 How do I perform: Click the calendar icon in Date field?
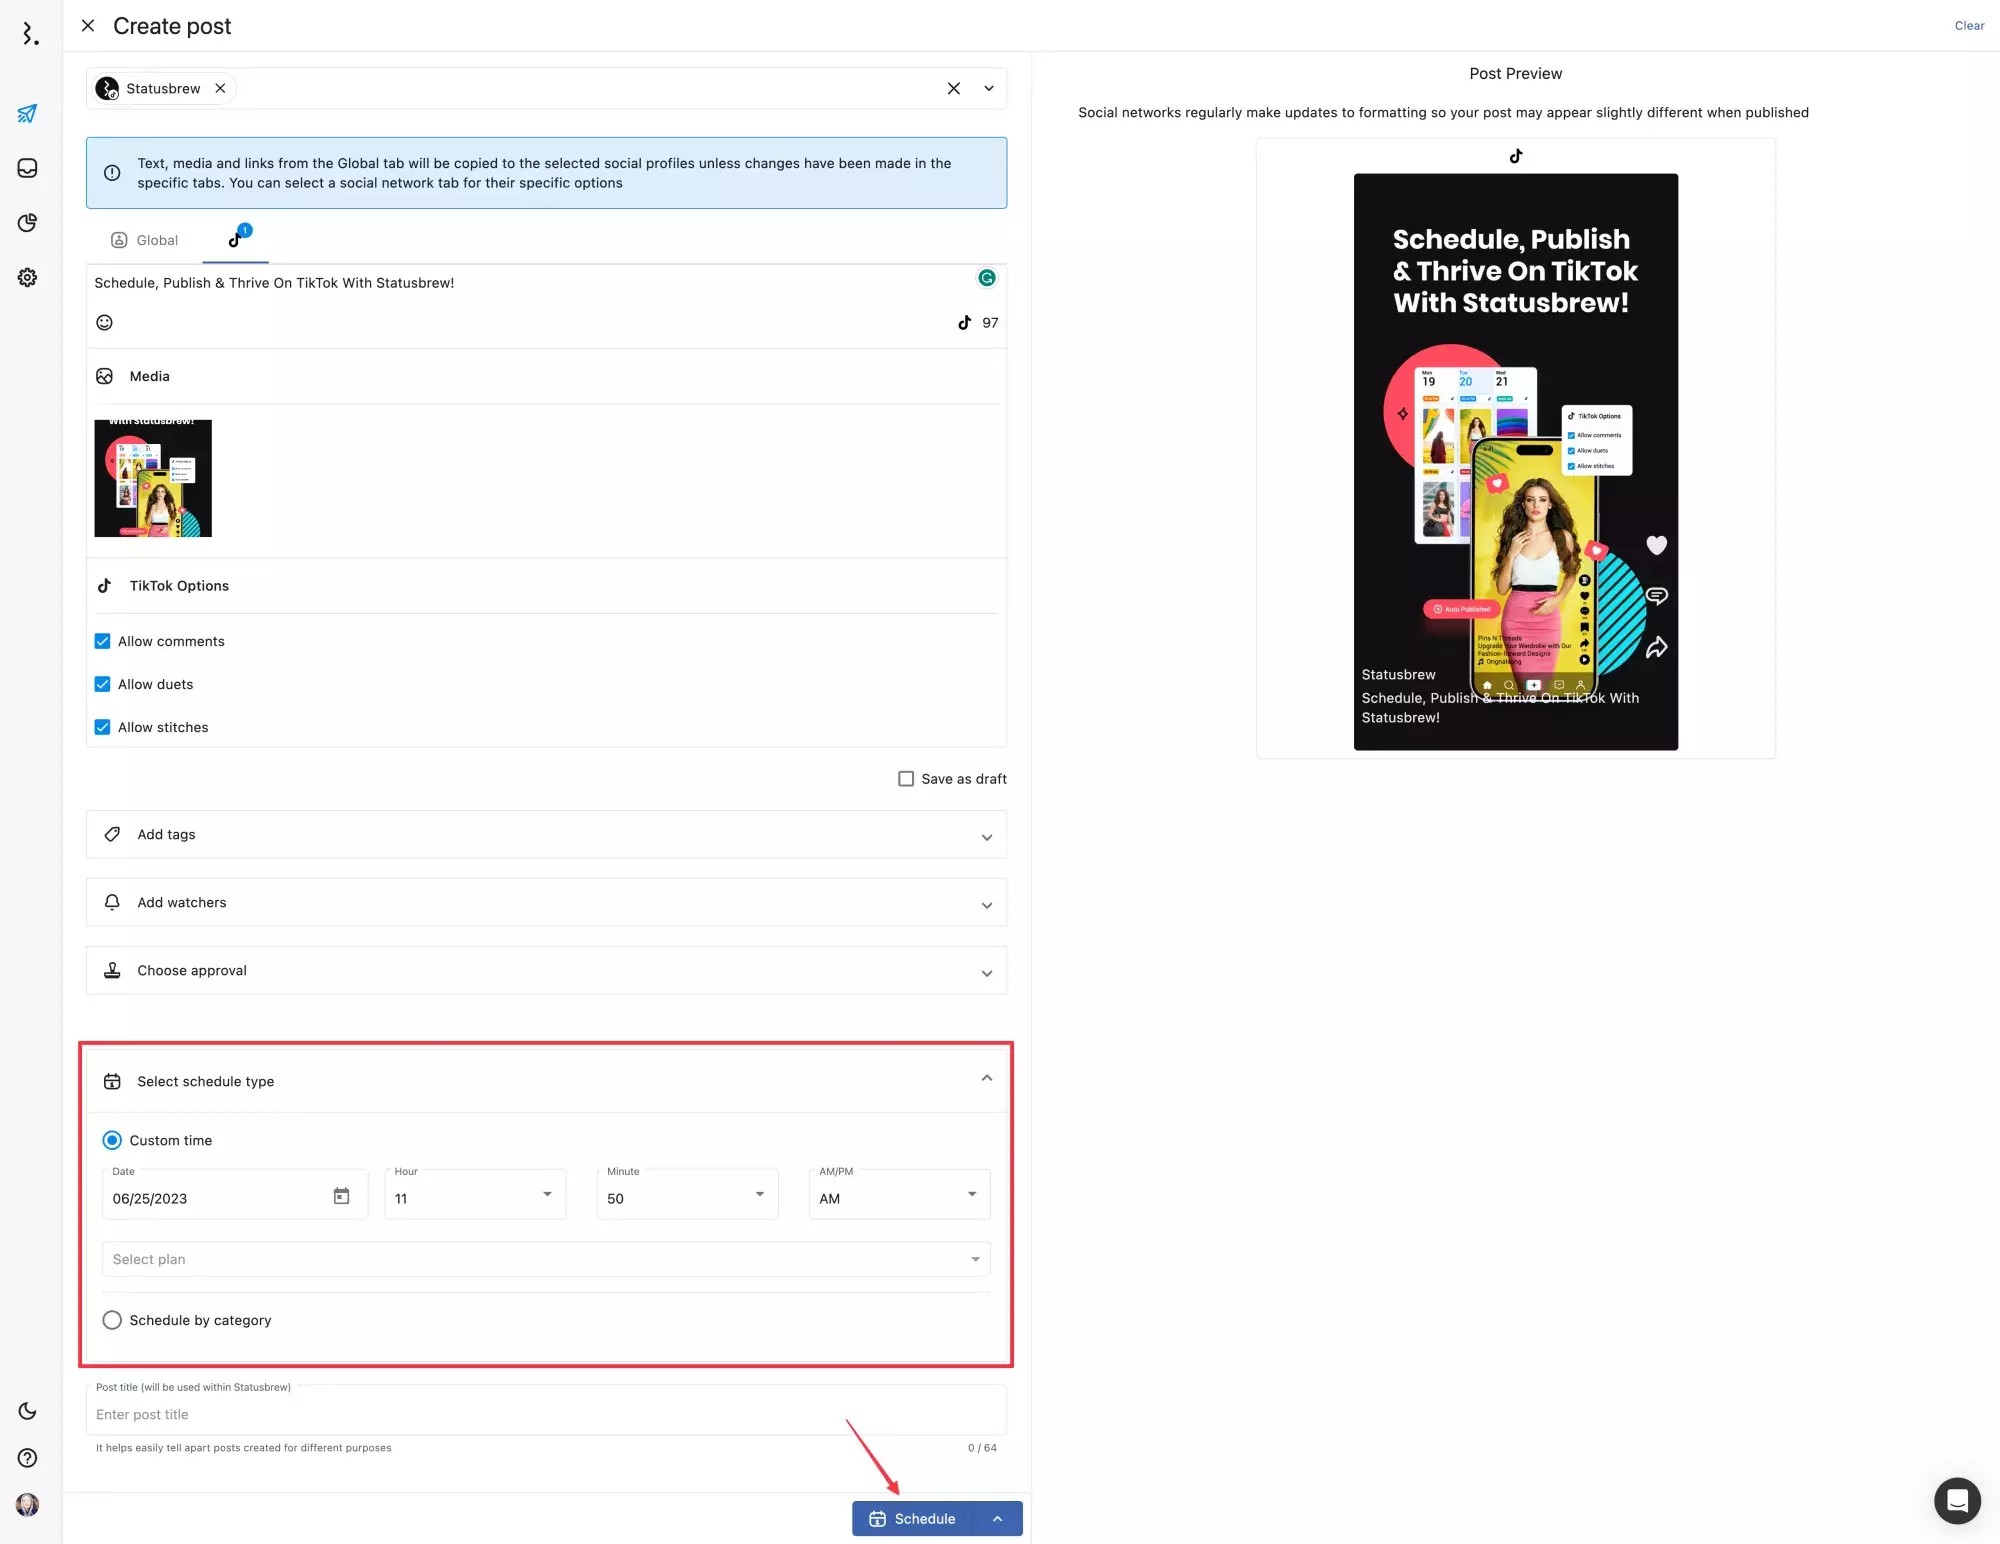341,1196
